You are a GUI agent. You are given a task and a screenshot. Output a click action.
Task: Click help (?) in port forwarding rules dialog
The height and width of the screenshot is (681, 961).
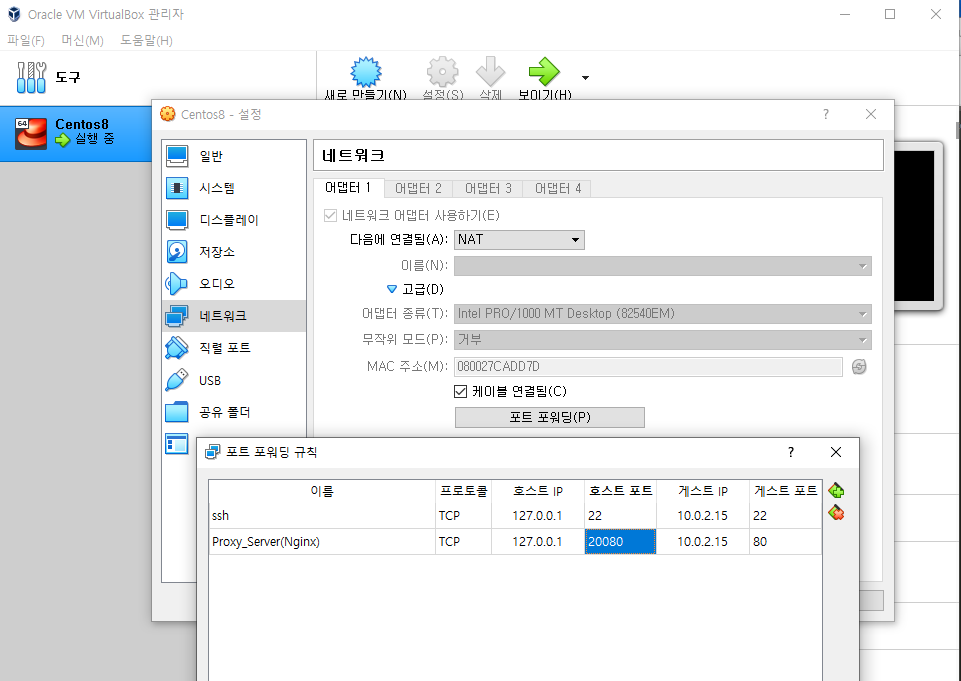(791, 452)
